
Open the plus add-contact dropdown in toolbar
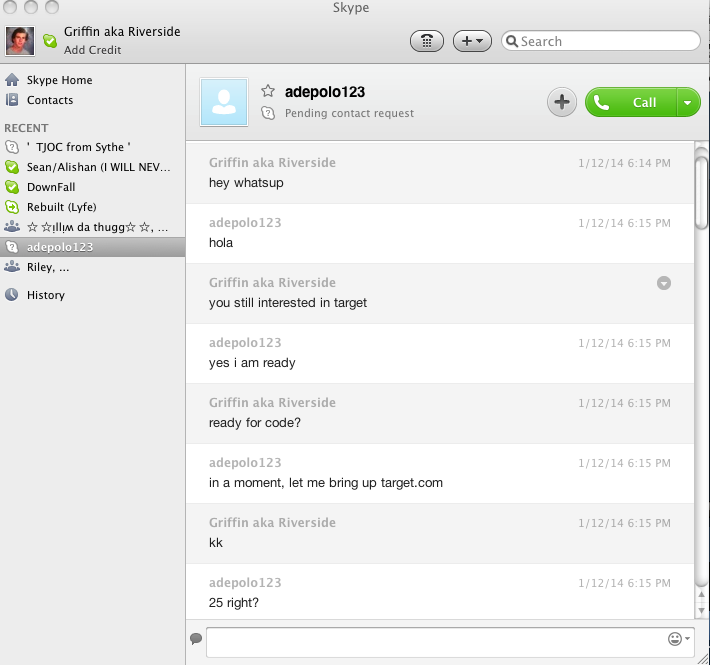pos(472,41)
